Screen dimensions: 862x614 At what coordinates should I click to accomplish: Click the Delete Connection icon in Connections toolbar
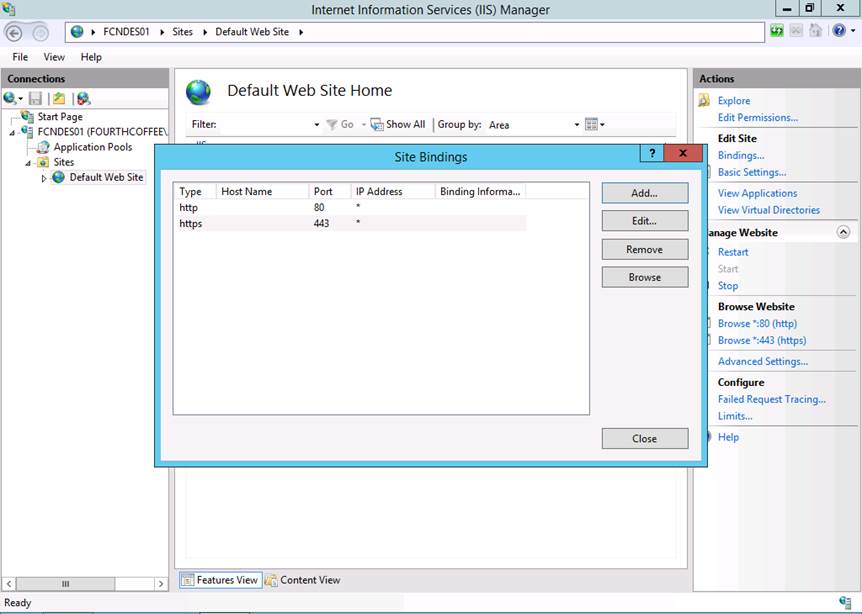point(83,98)
